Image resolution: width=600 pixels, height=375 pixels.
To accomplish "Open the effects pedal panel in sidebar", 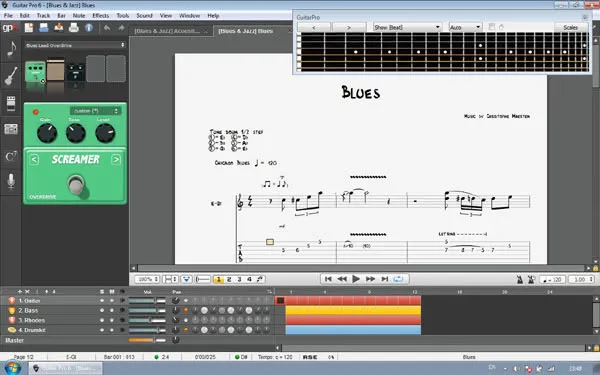I will [x=11, y=103].
